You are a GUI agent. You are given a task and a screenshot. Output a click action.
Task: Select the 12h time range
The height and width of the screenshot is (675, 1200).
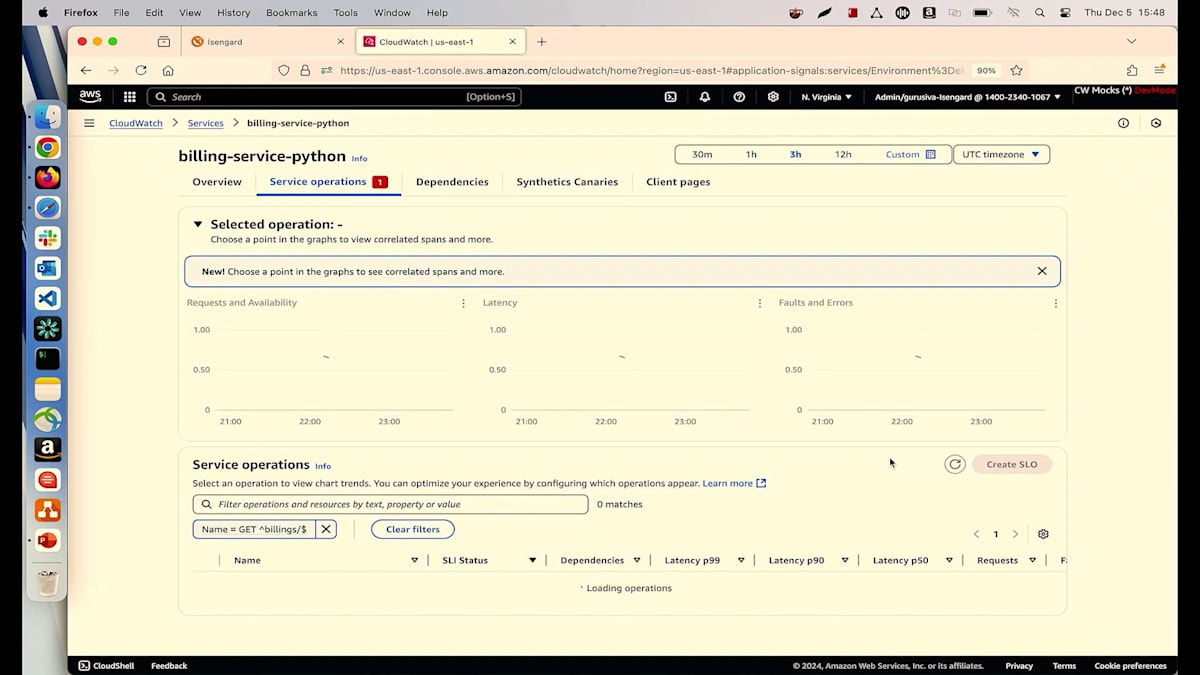tap(843, 155)
